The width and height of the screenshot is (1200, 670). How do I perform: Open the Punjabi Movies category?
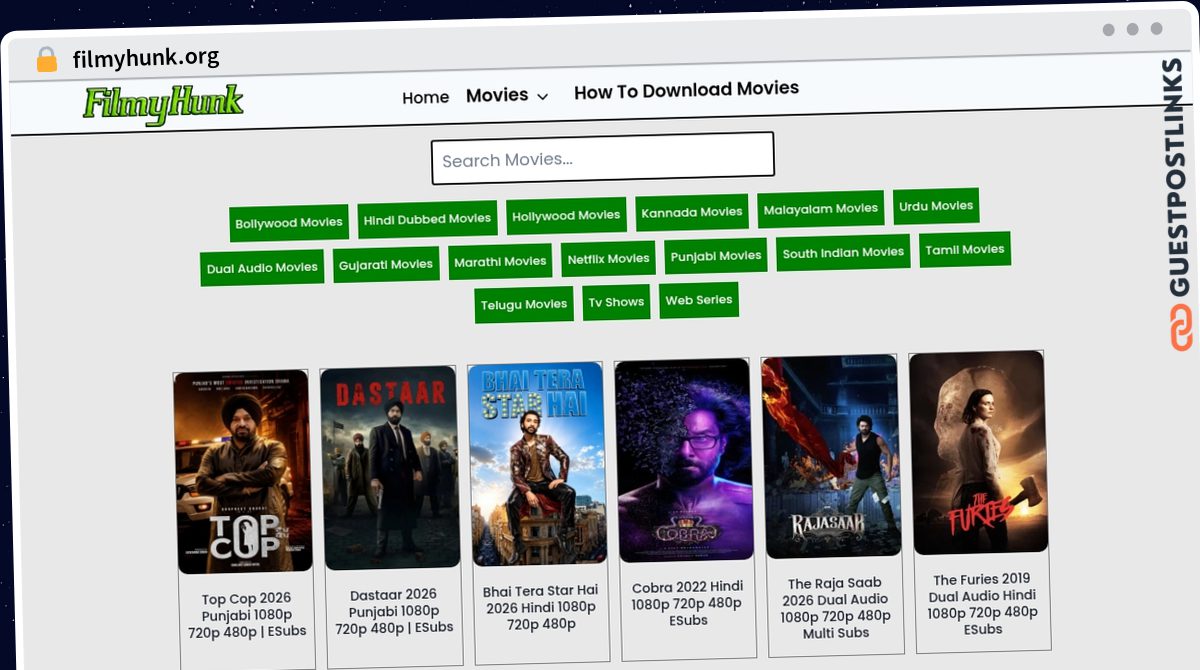(x=716, y=256)
